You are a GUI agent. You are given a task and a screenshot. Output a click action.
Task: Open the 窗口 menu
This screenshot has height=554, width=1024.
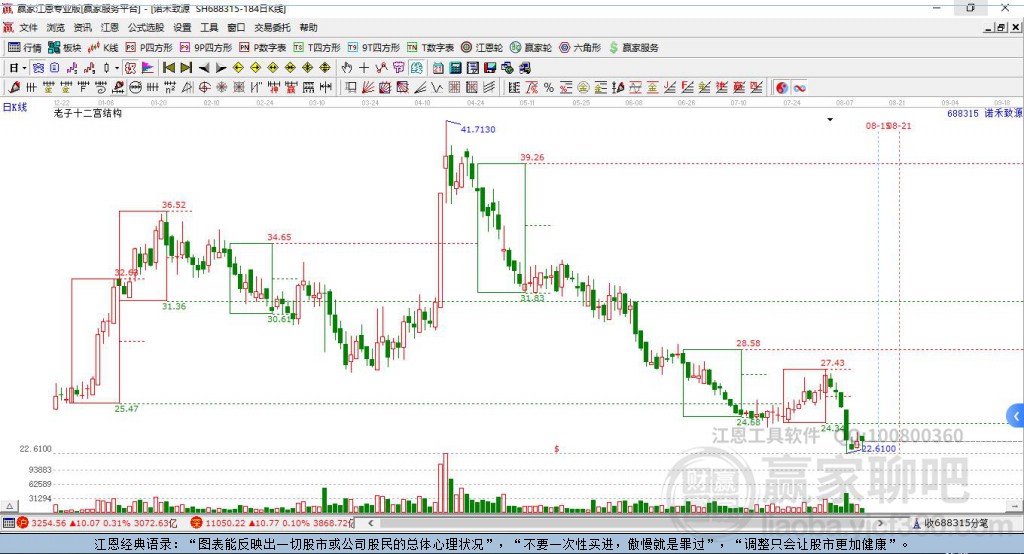[236, 27]
